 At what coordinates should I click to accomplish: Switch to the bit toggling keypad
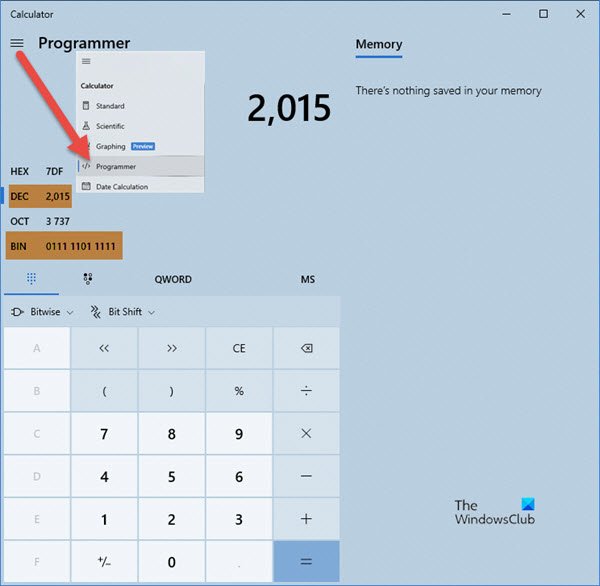coord(88,279)
